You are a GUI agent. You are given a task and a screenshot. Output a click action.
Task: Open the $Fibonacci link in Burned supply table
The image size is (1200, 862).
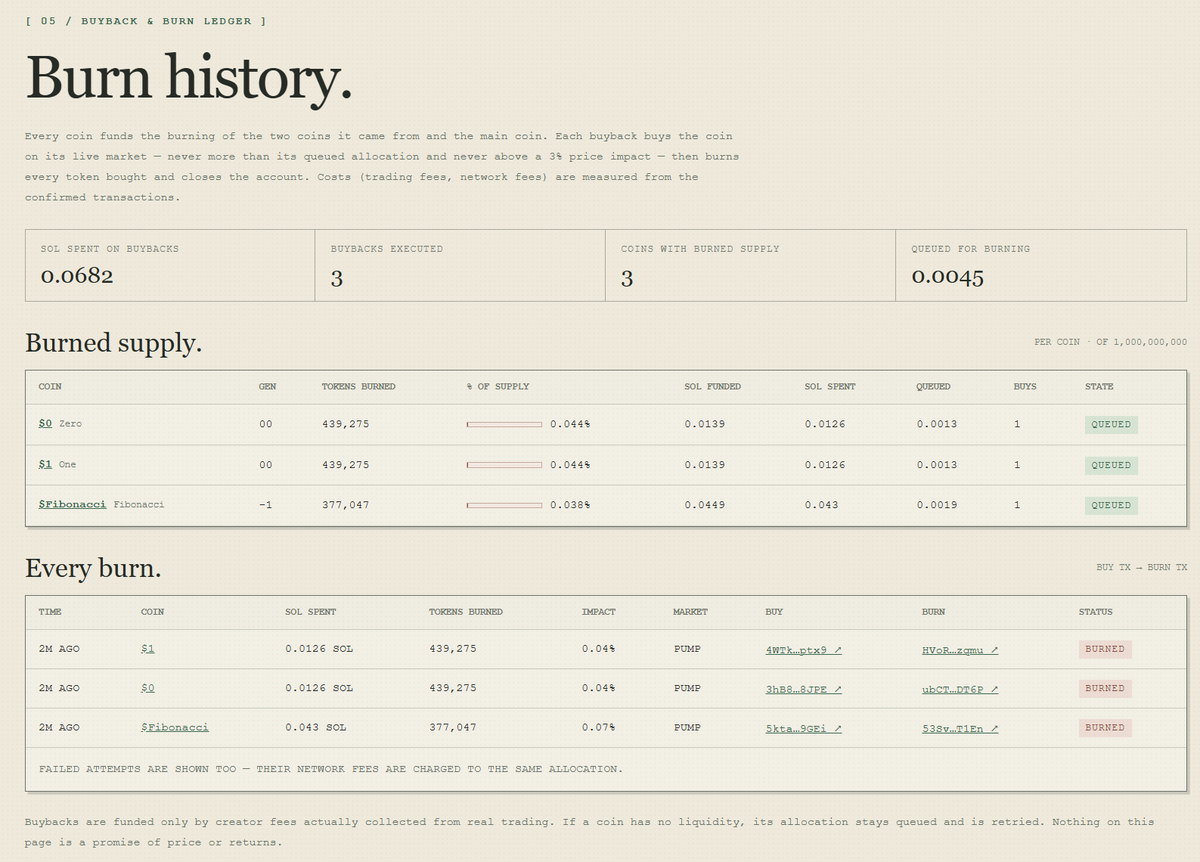[x=72, y=505]
